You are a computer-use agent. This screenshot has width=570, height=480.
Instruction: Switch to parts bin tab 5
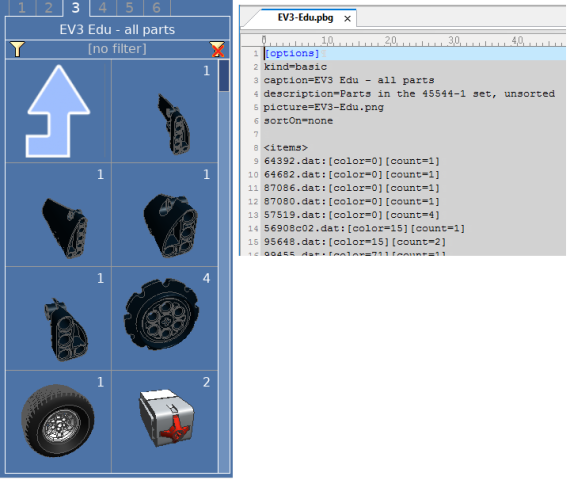pos(129,8)
